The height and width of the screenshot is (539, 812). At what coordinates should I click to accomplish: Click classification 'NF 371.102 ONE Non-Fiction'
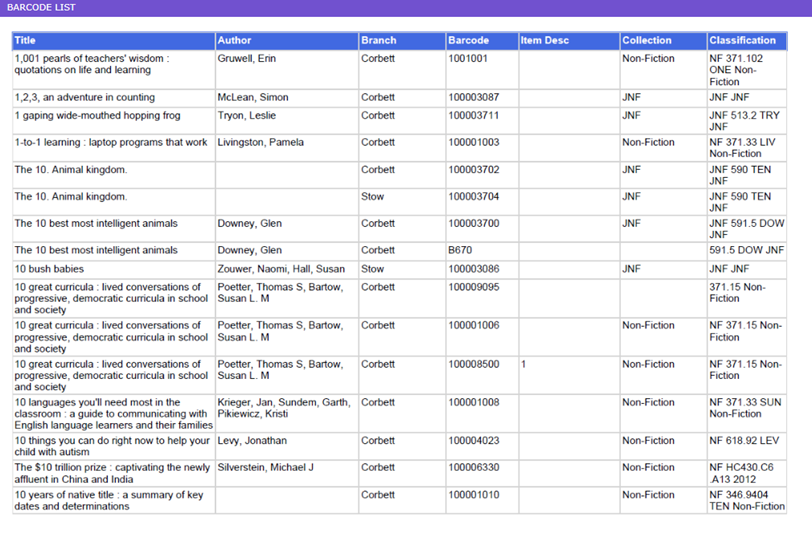(736, 70)
